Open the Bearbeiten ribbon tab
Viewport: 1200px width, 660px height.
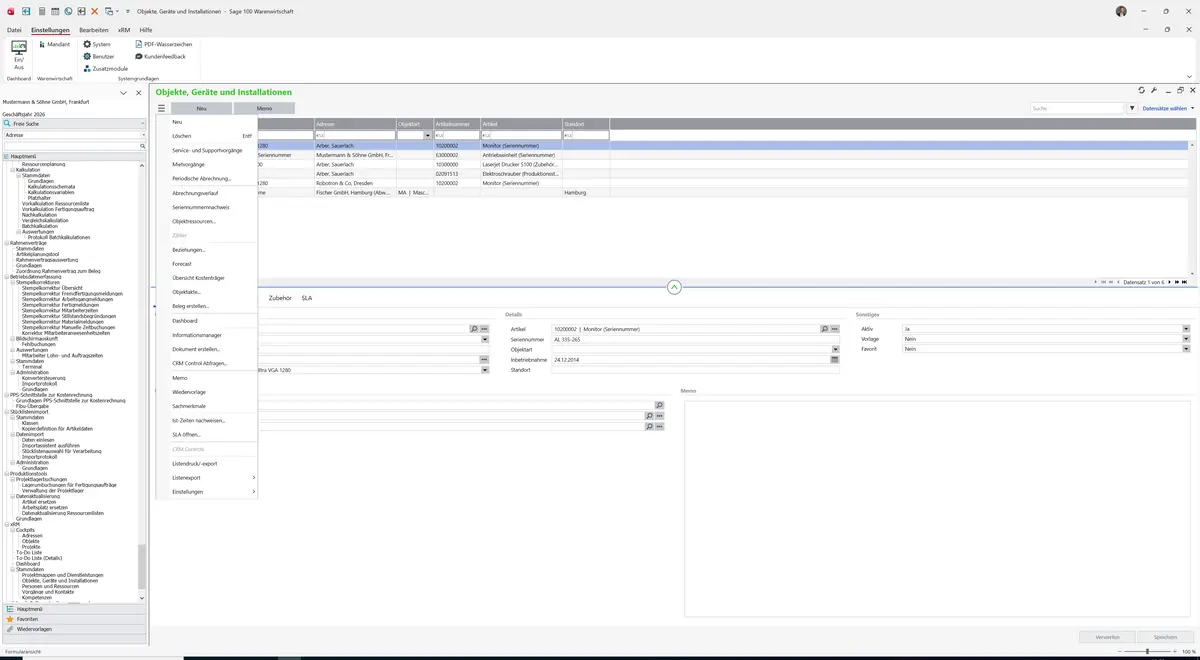point(94,30)
